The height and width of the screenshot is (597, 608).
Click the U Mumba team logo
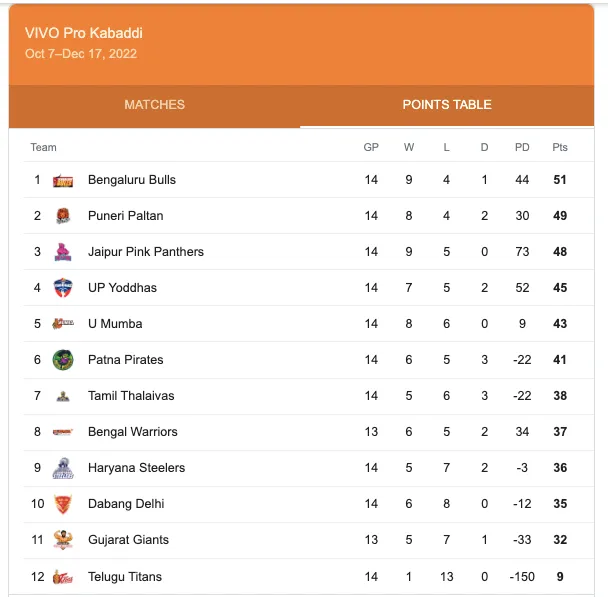[x=63, y=323]
